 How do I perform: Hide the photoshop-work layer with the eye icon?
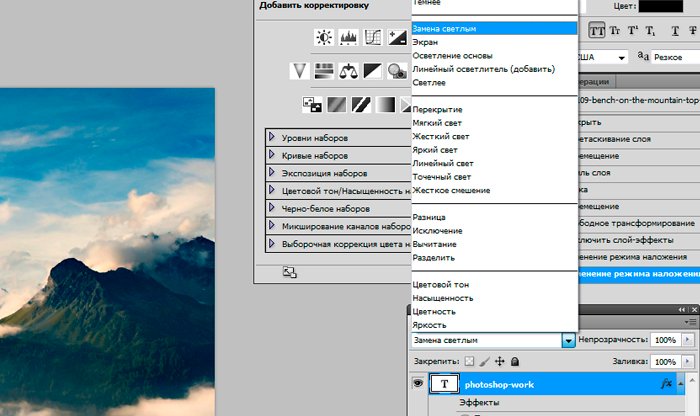coord(418,384)
